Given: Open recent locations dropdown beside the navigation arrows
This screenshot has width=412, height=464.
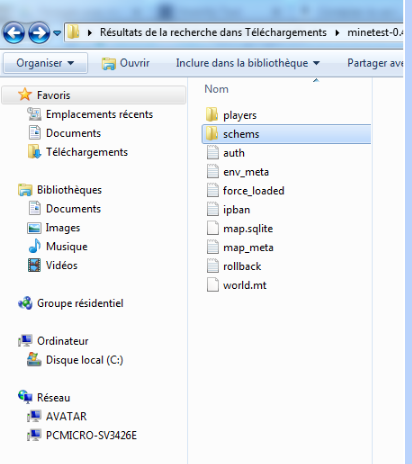Looking at the screenshot, I should (x=57, y=33).
